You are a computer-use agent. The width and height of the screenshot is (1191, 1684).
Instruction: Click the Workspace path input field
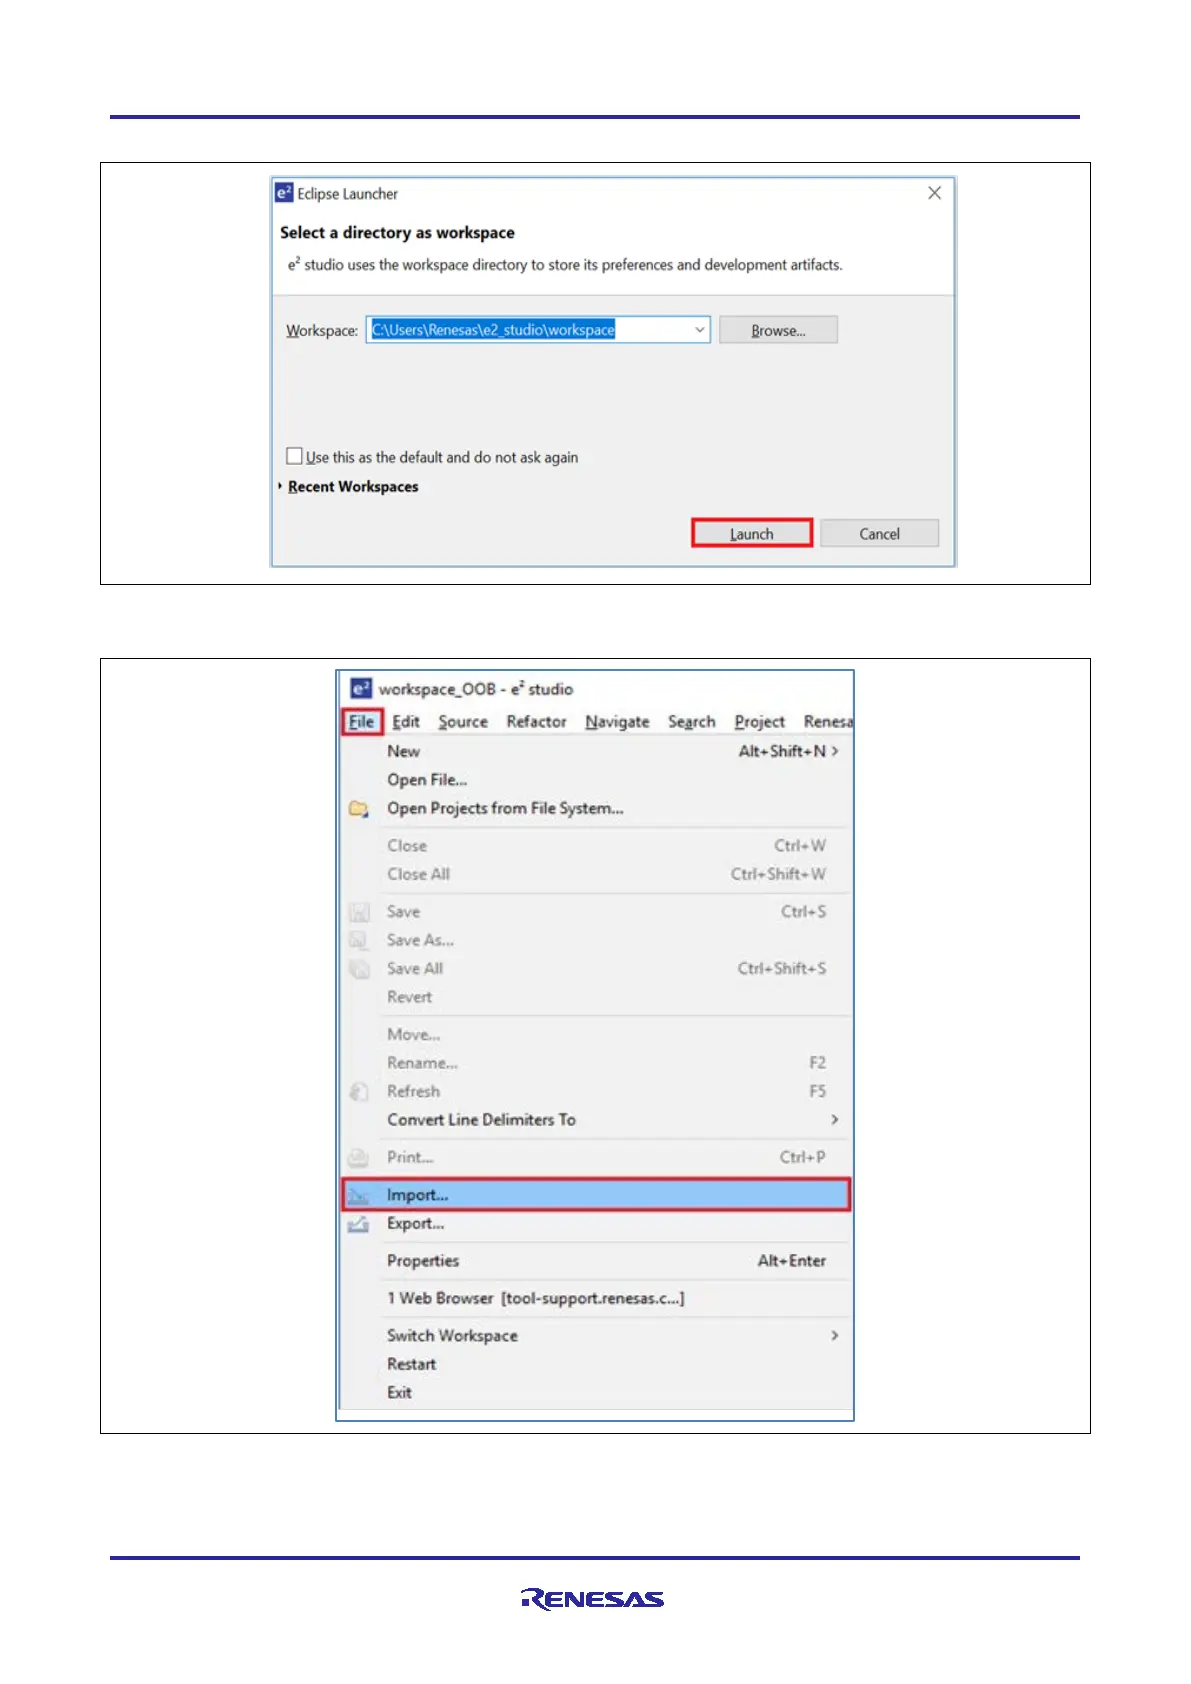click(538, 329)
